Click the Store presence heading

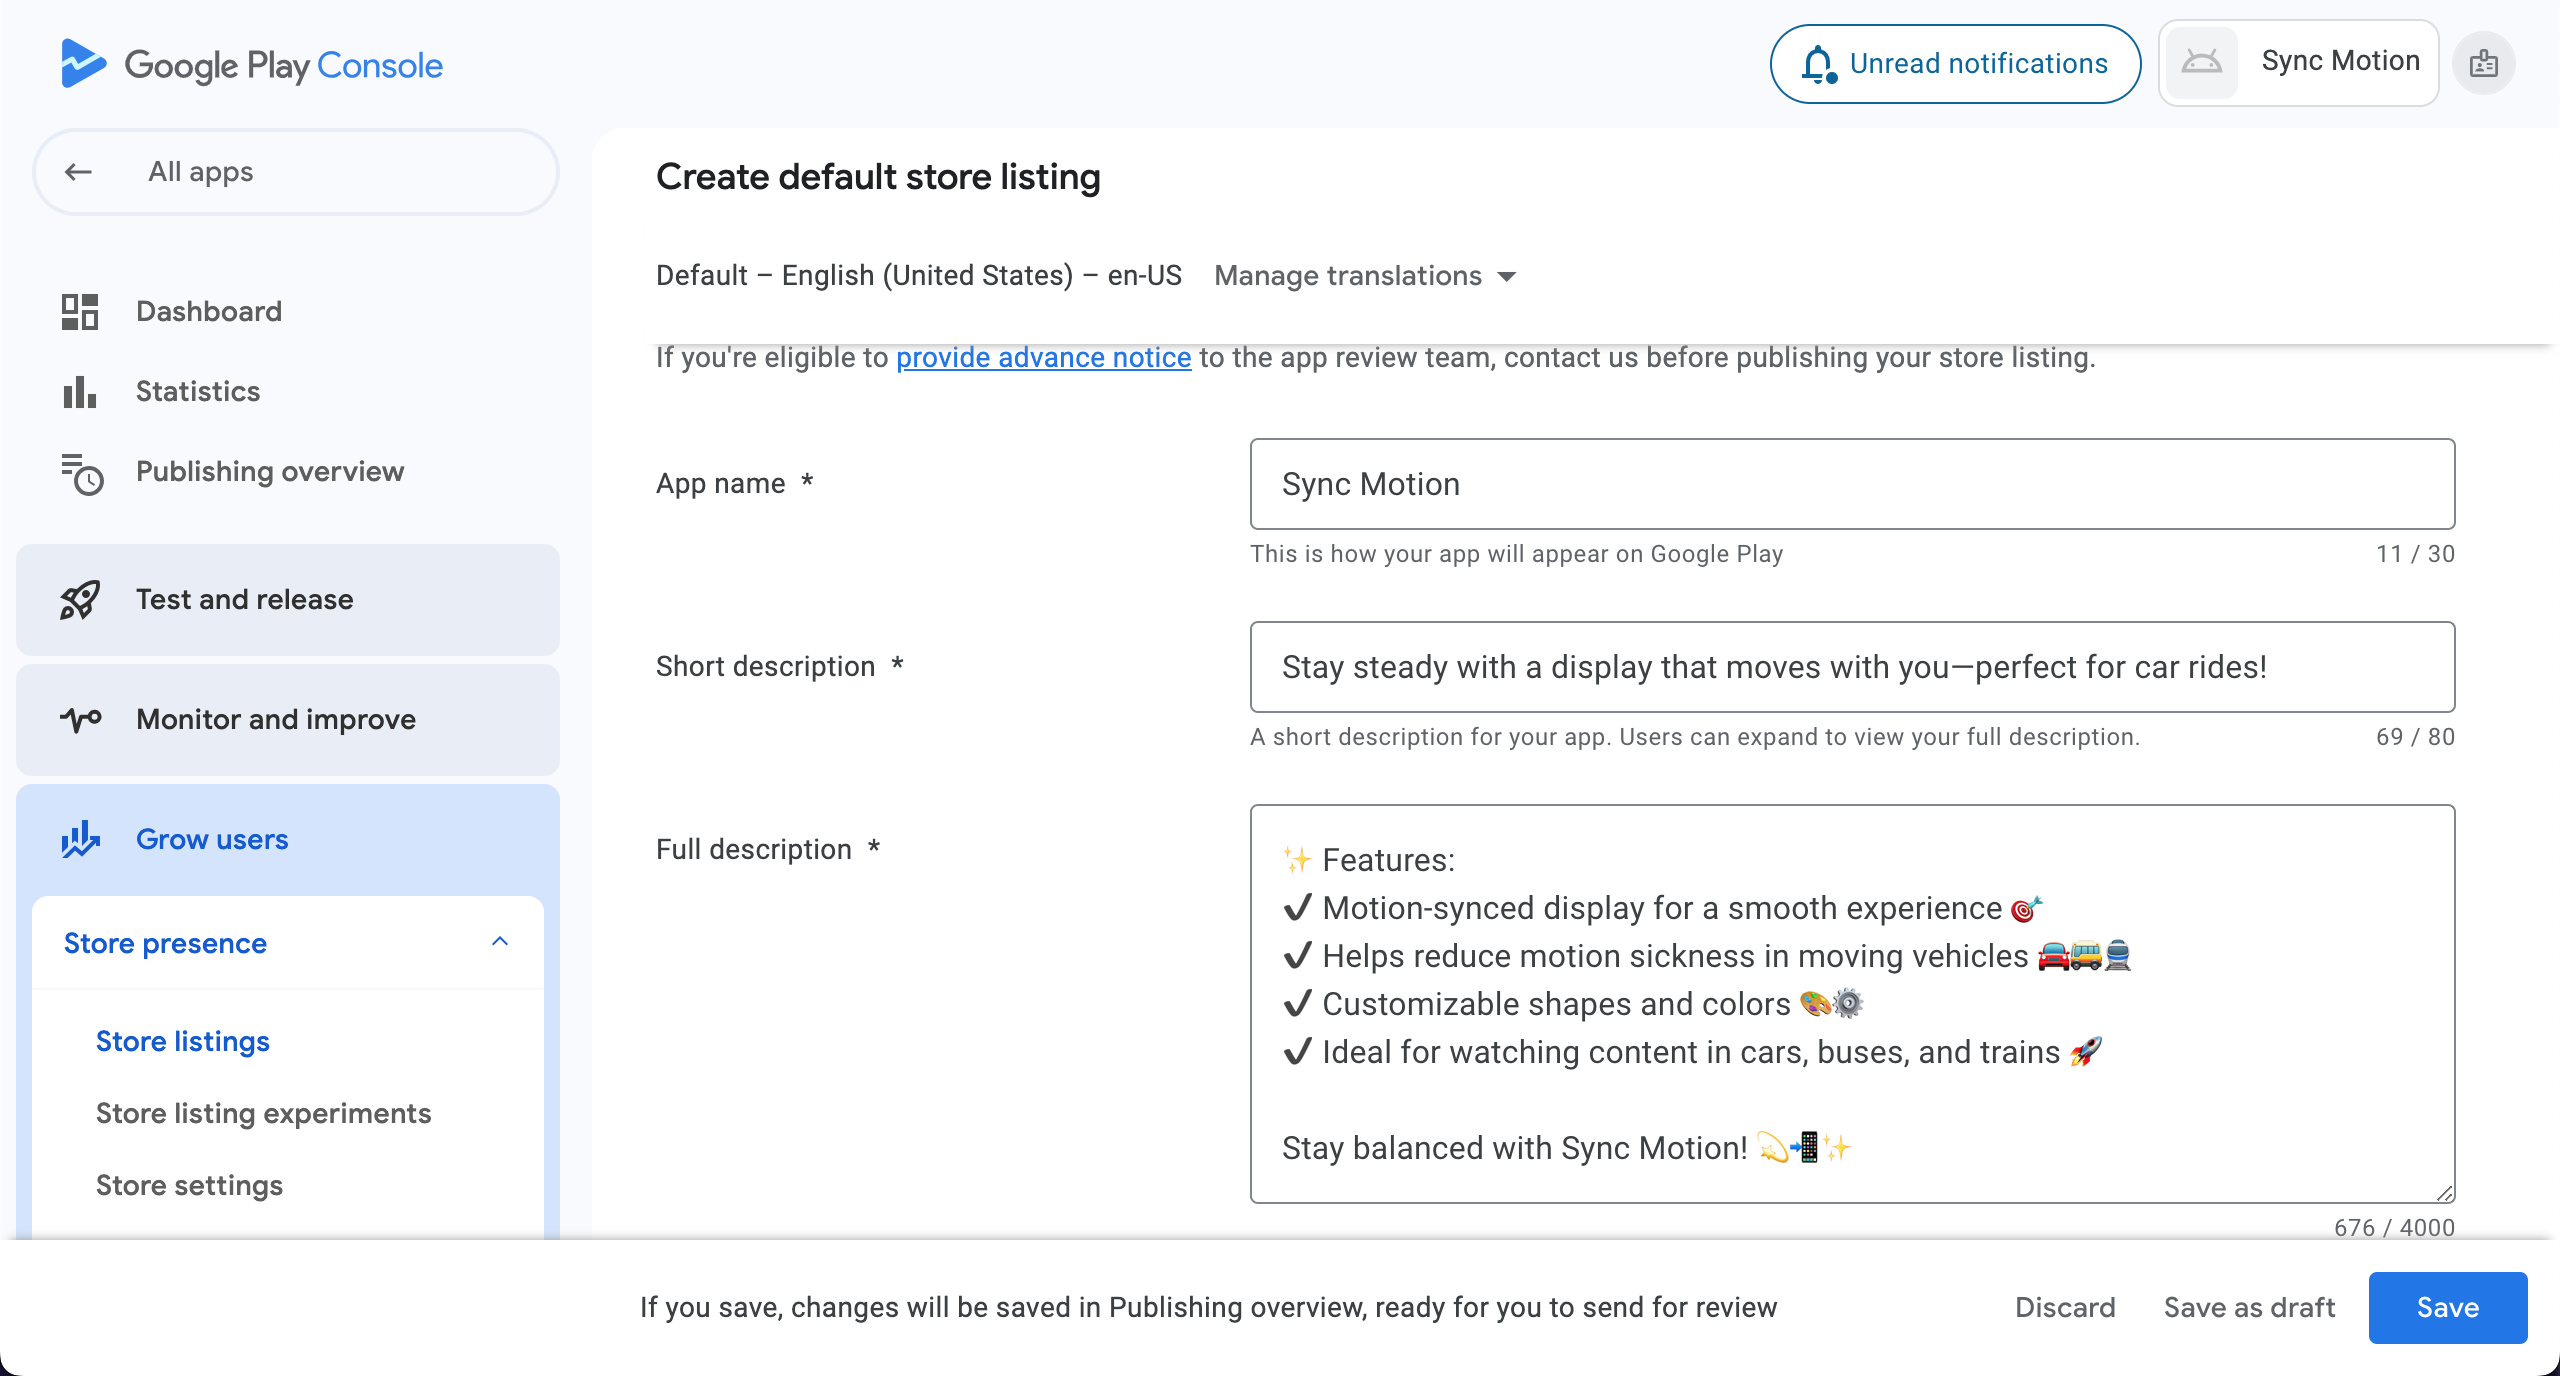(x=166, y=943)
